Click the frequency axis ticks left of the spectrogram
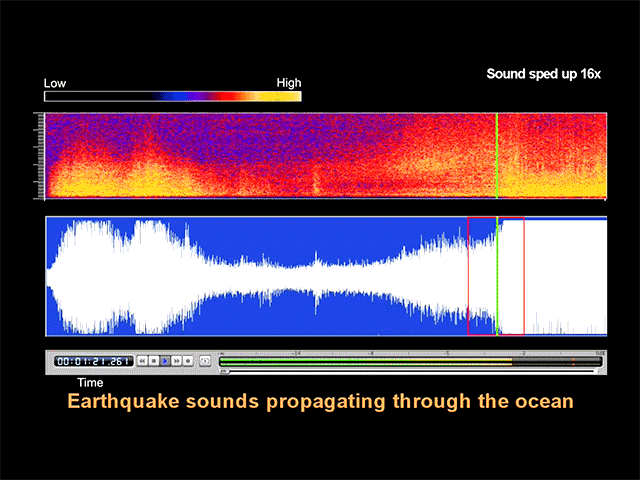 point(41,155)
